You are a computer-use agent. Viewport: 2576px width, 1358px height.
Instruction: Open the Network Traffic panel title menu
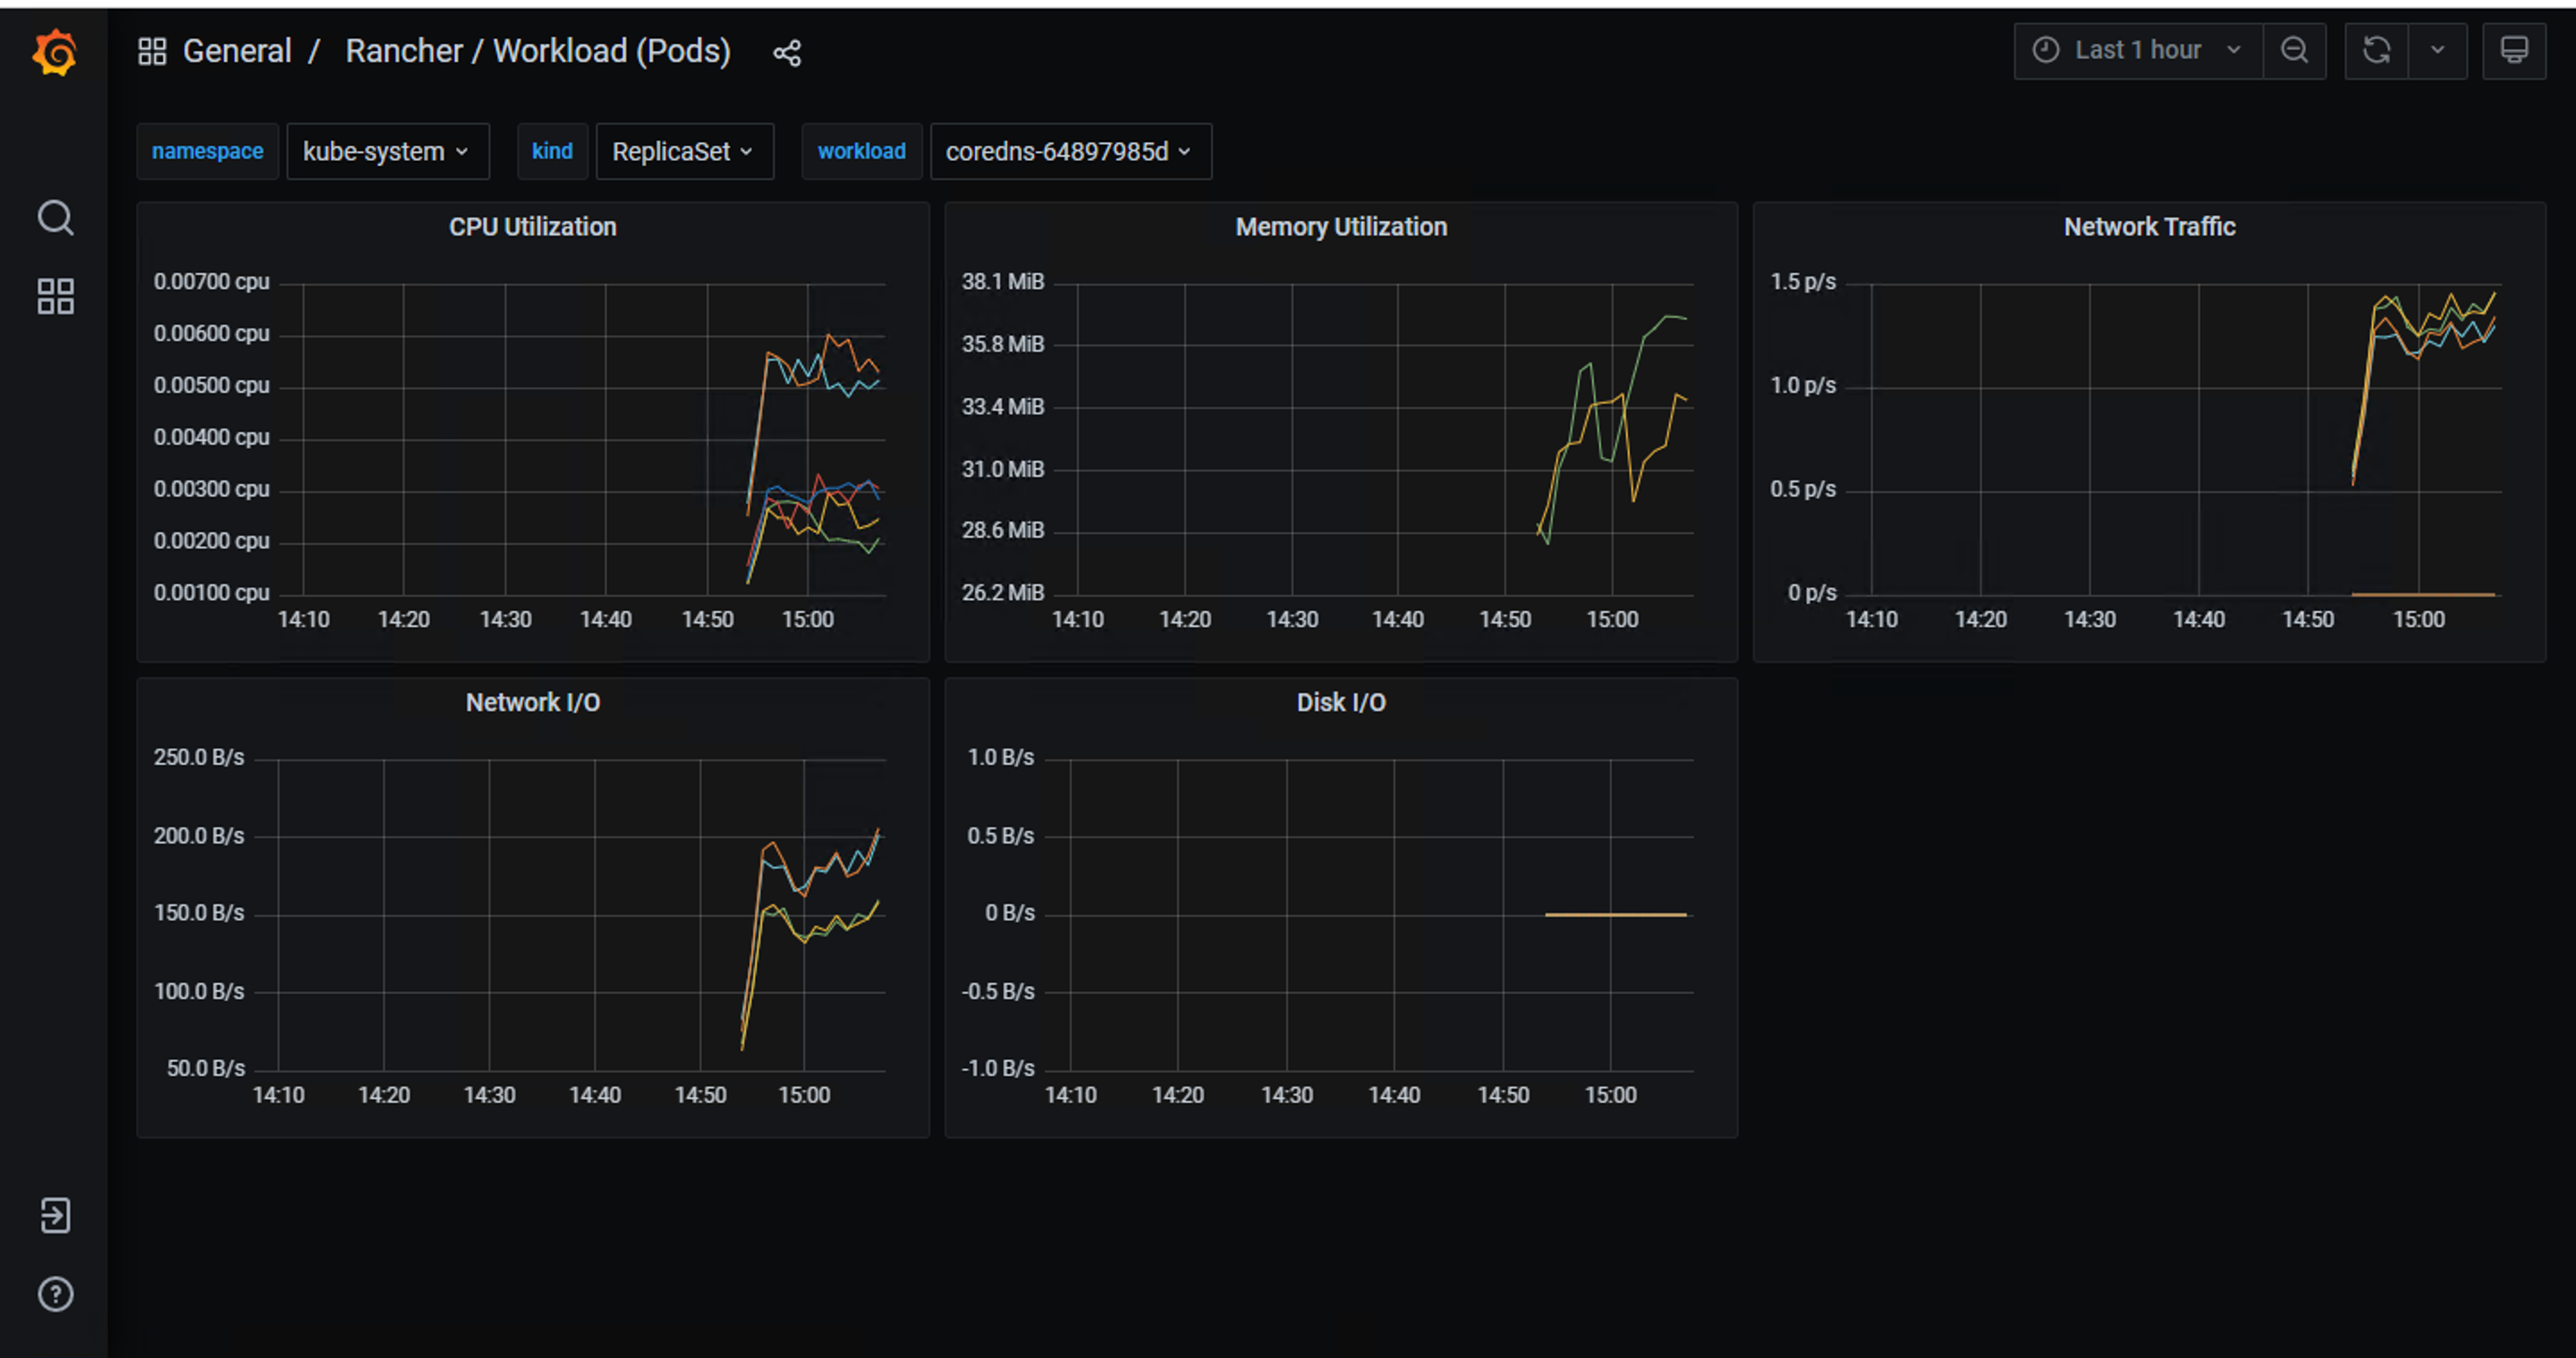(2149, 227)
